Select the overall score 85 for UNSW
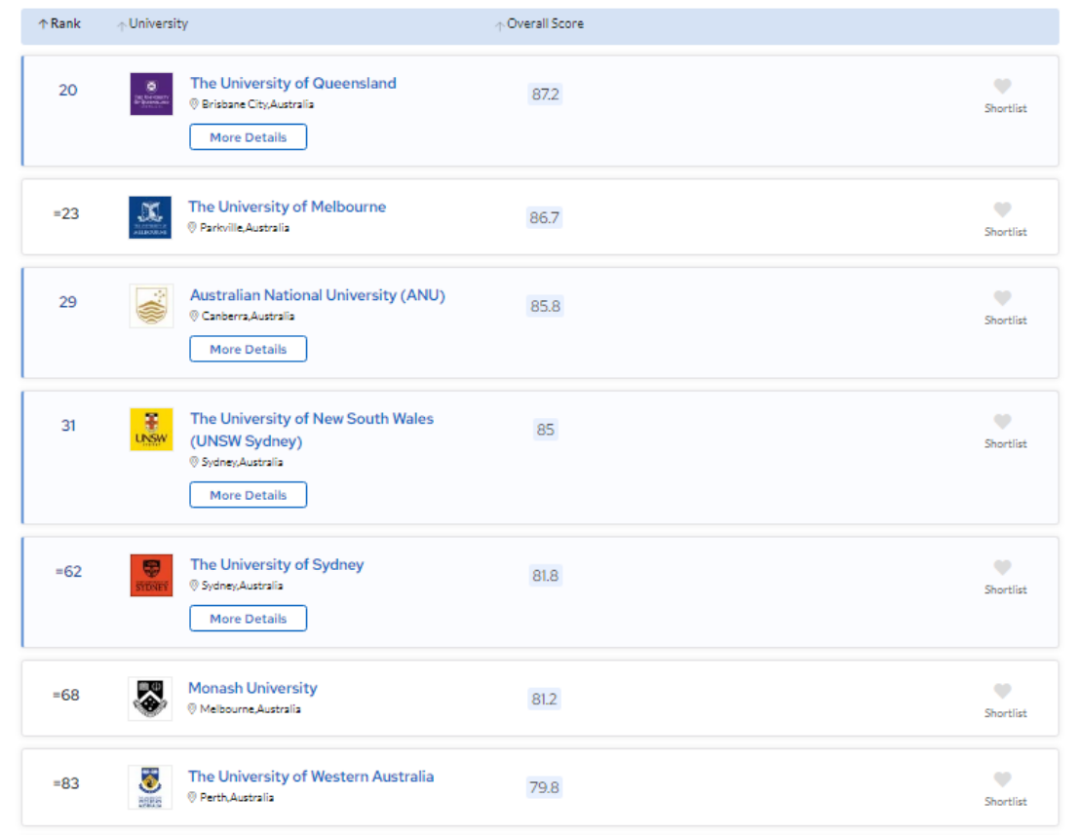The image size is (1080, 835). 546,430
